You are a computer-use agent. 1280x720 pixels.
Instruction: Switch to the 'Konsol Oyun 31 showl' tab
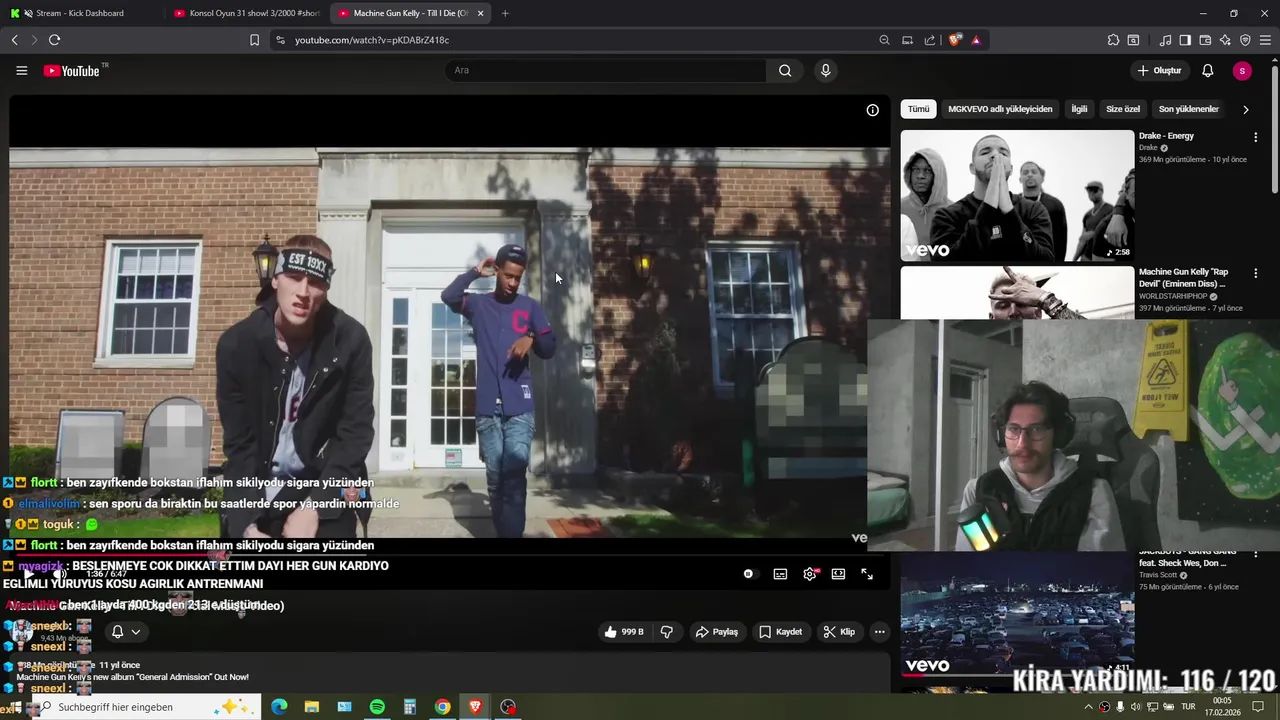pyautogui.click(x=247, y=13)
